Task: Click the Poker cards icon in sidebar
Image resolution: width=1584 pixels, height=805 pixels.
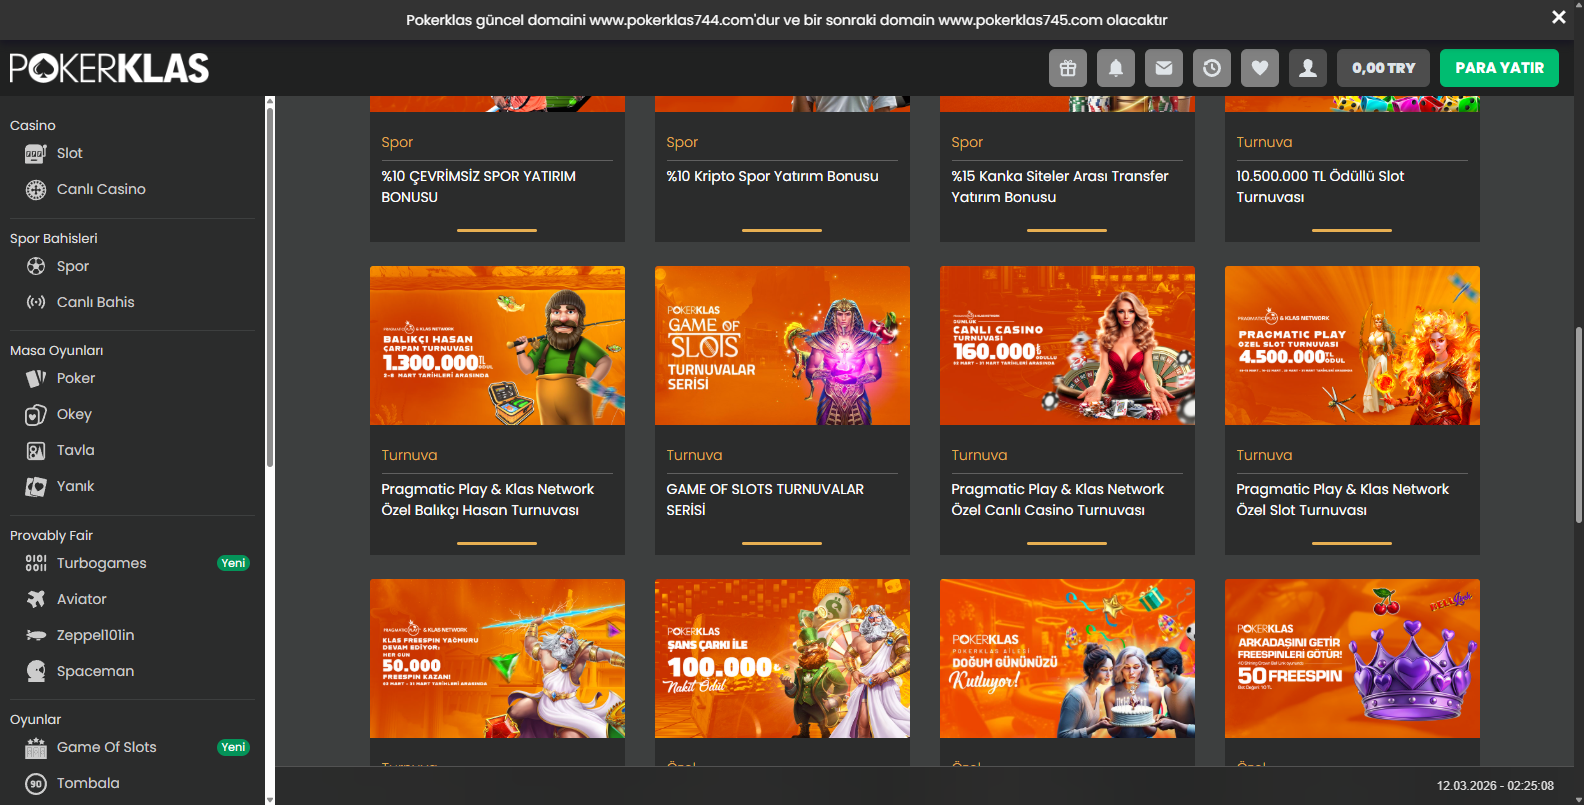Action: 36,378
